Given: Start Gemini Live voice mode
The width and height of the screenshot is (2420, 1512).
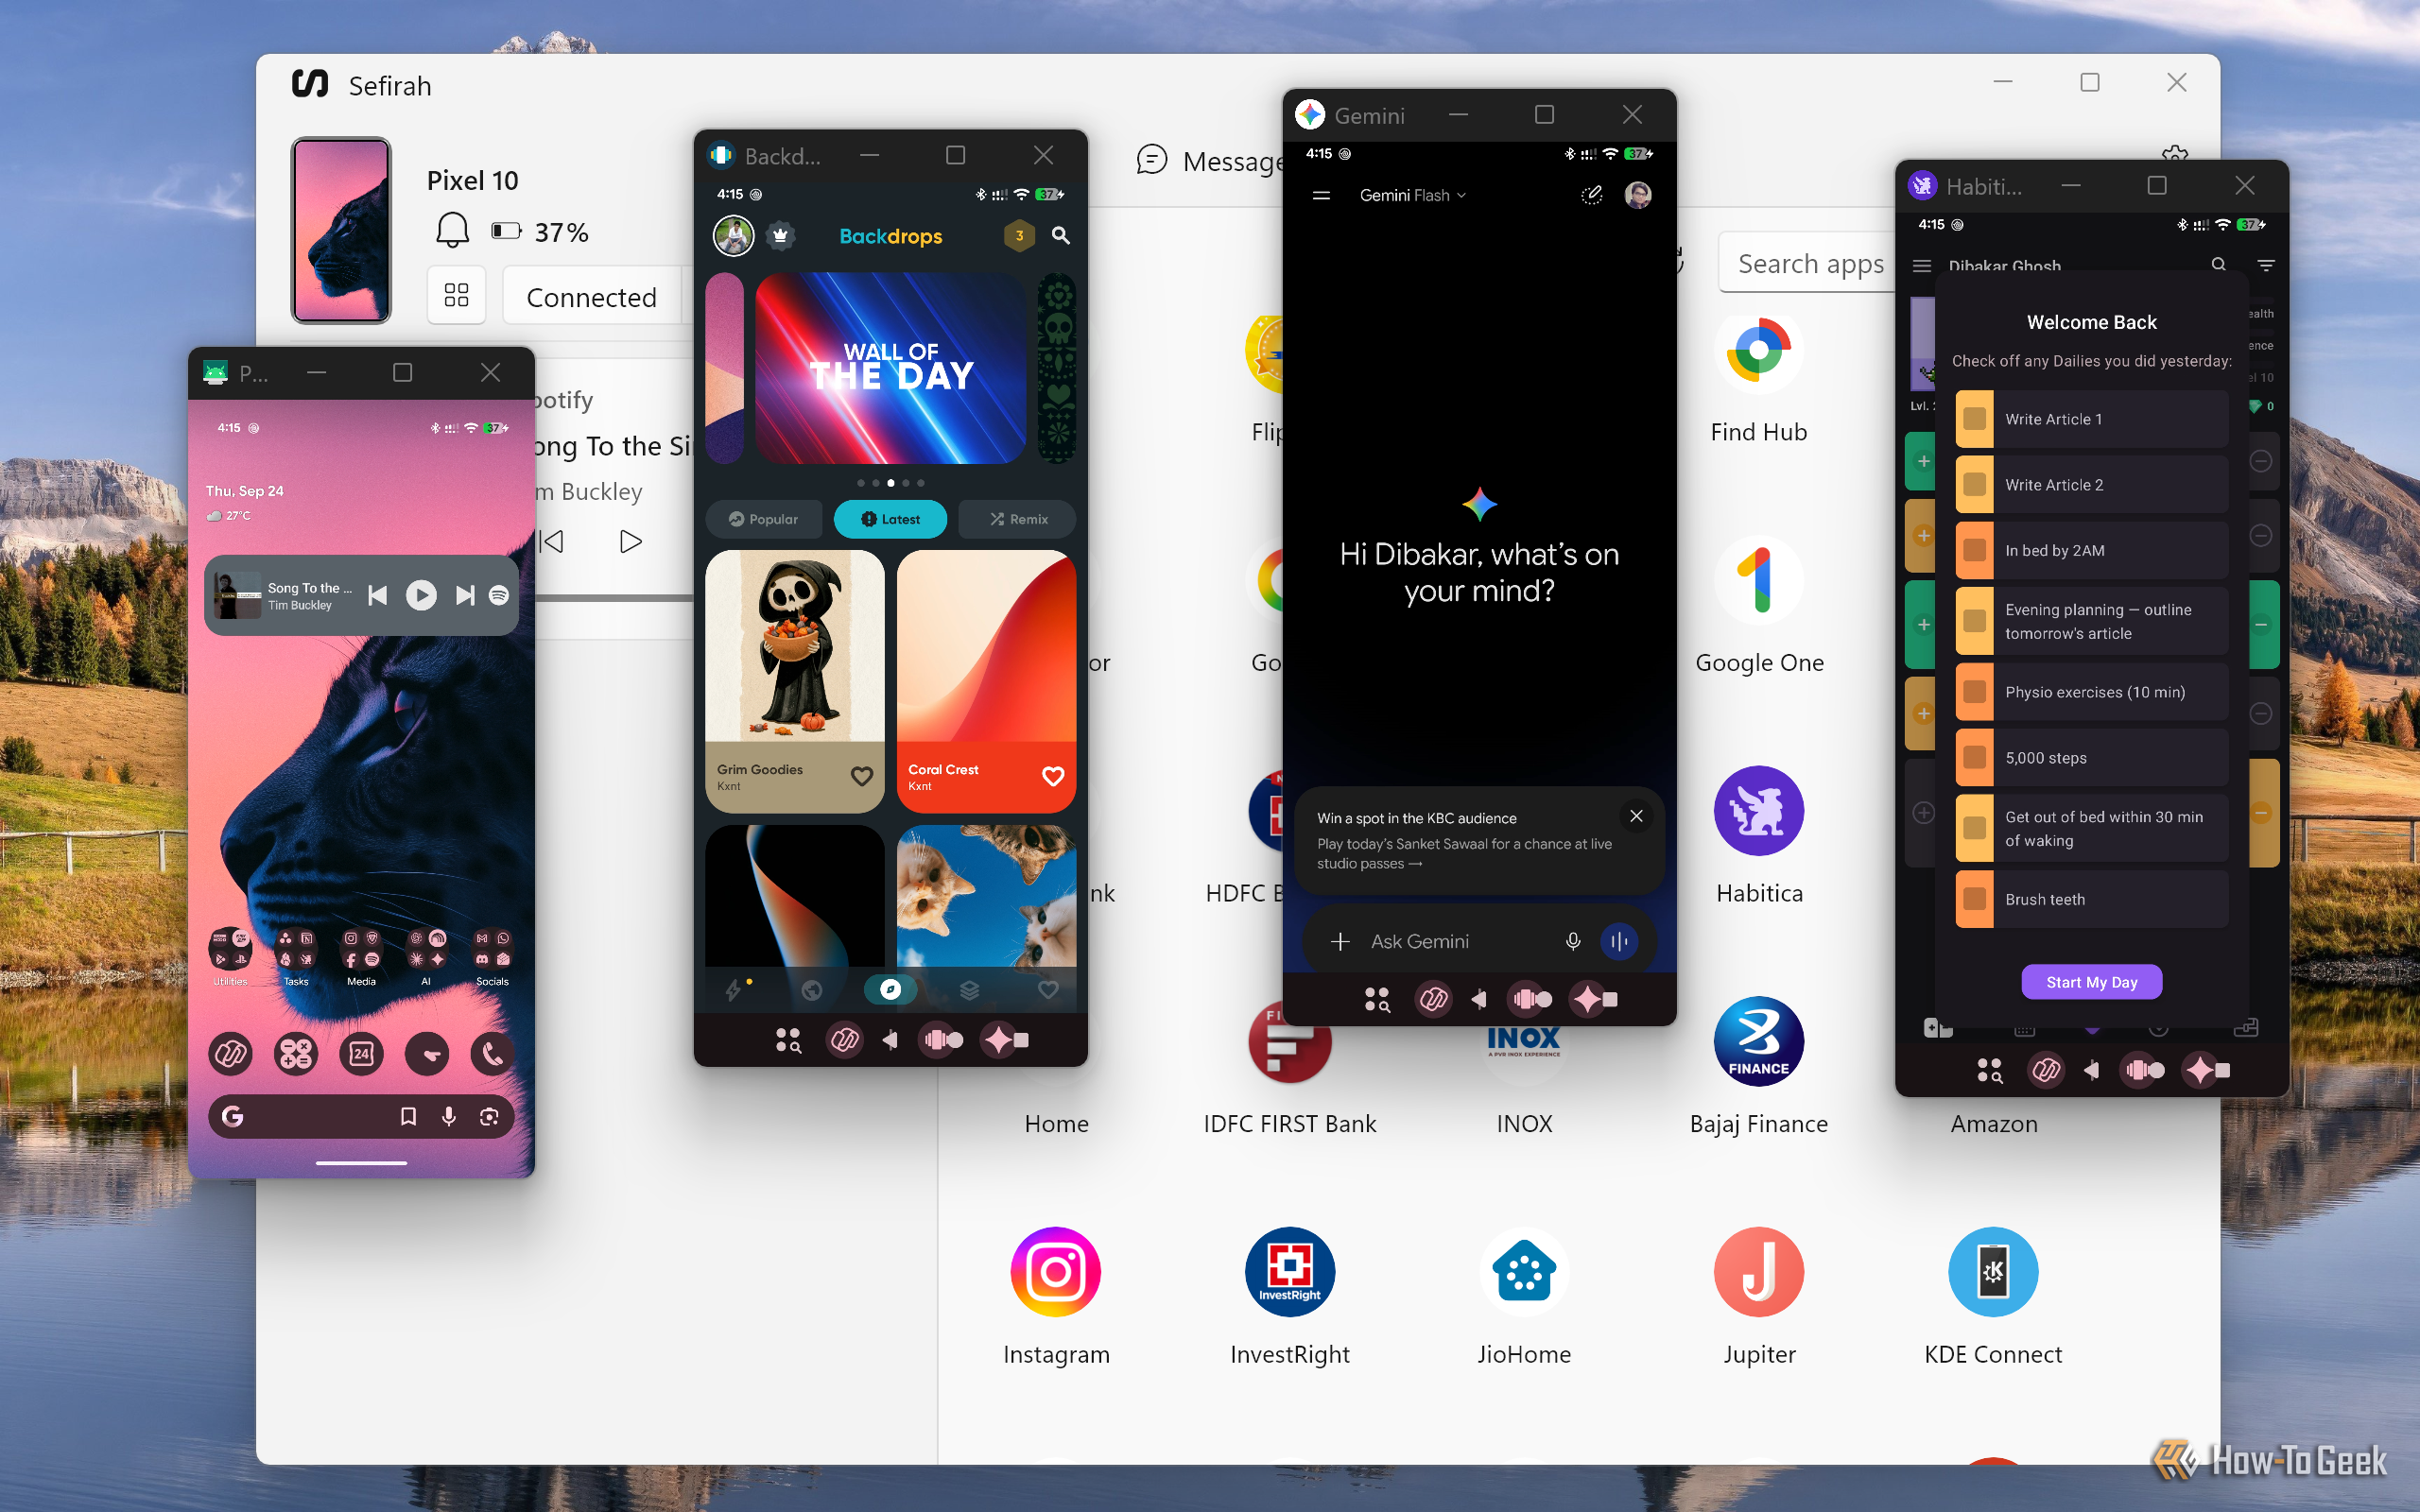Looking at the screenshot, I should pyautogui.click(x=1618, y=941).
